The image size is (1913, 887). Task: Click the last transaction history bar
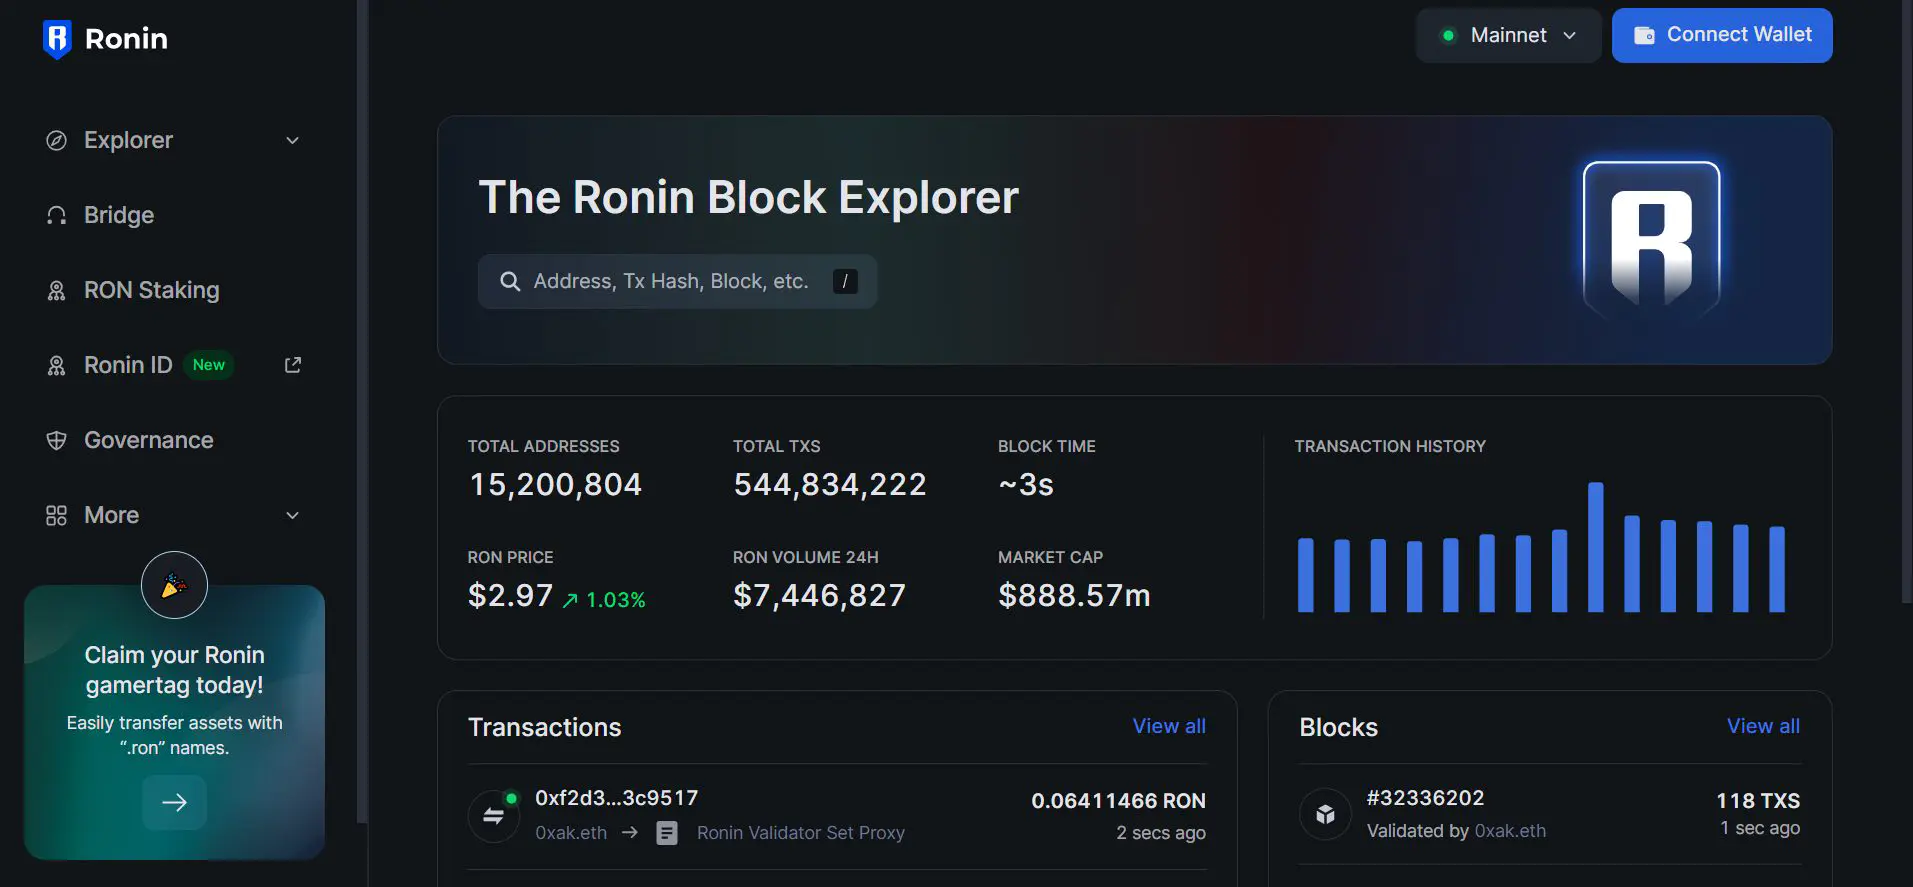coord(1777,569)
